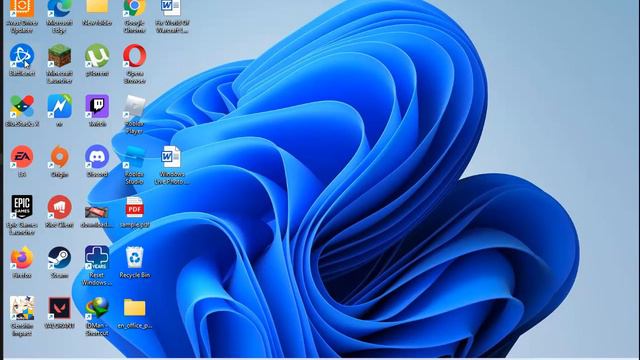Viewport: 640px width, 360px height.
Task: Launch the Firefox shortcut
Action: tap(22, 258)
